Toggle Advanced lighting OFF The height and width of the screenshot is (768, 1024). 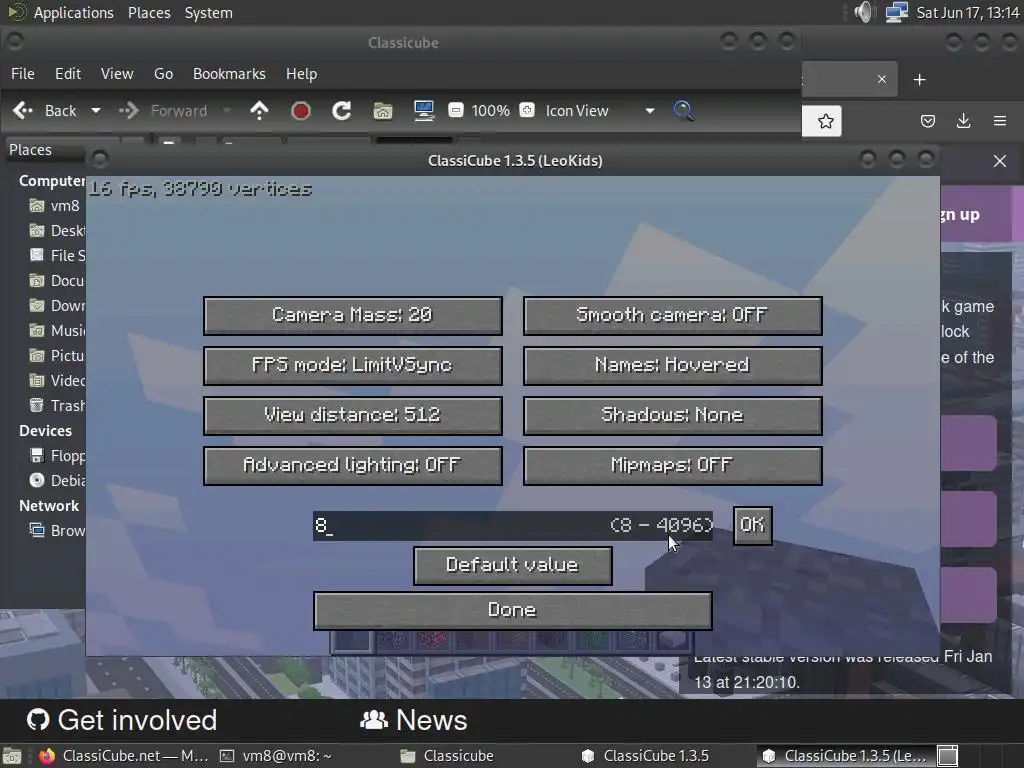click(353, 466)
